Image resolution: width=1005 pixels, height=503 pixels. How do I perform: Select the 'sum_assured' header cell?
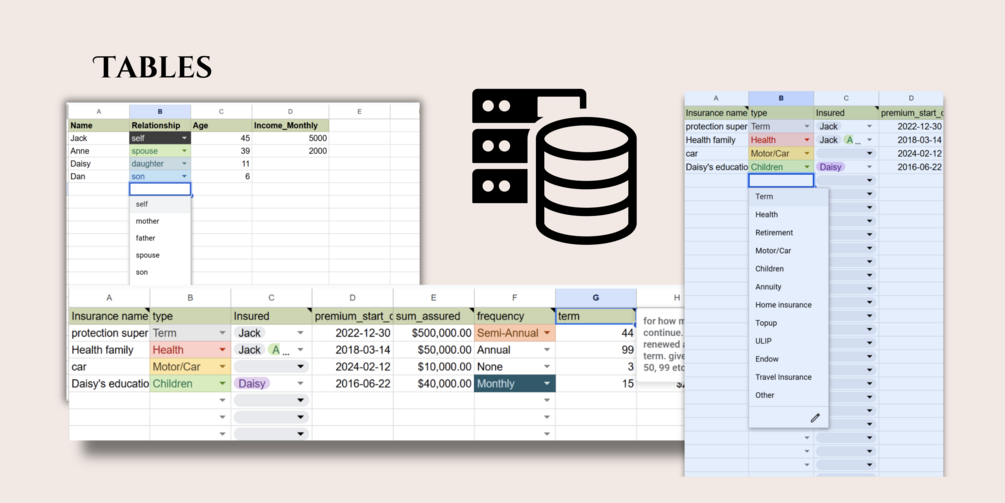(x=434, y=317)
